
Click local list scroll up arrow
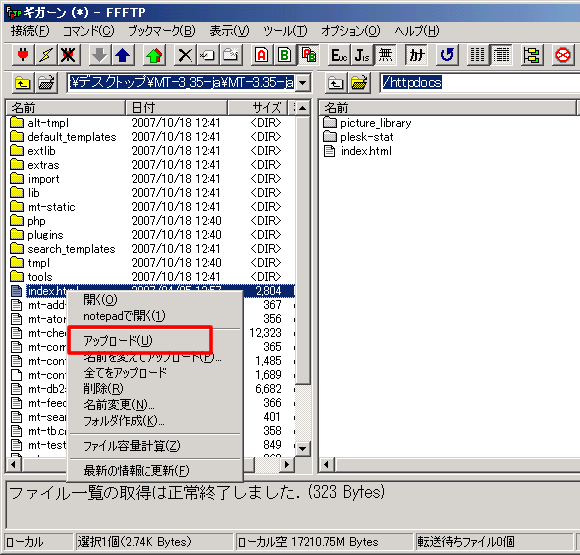pos(303,108)
